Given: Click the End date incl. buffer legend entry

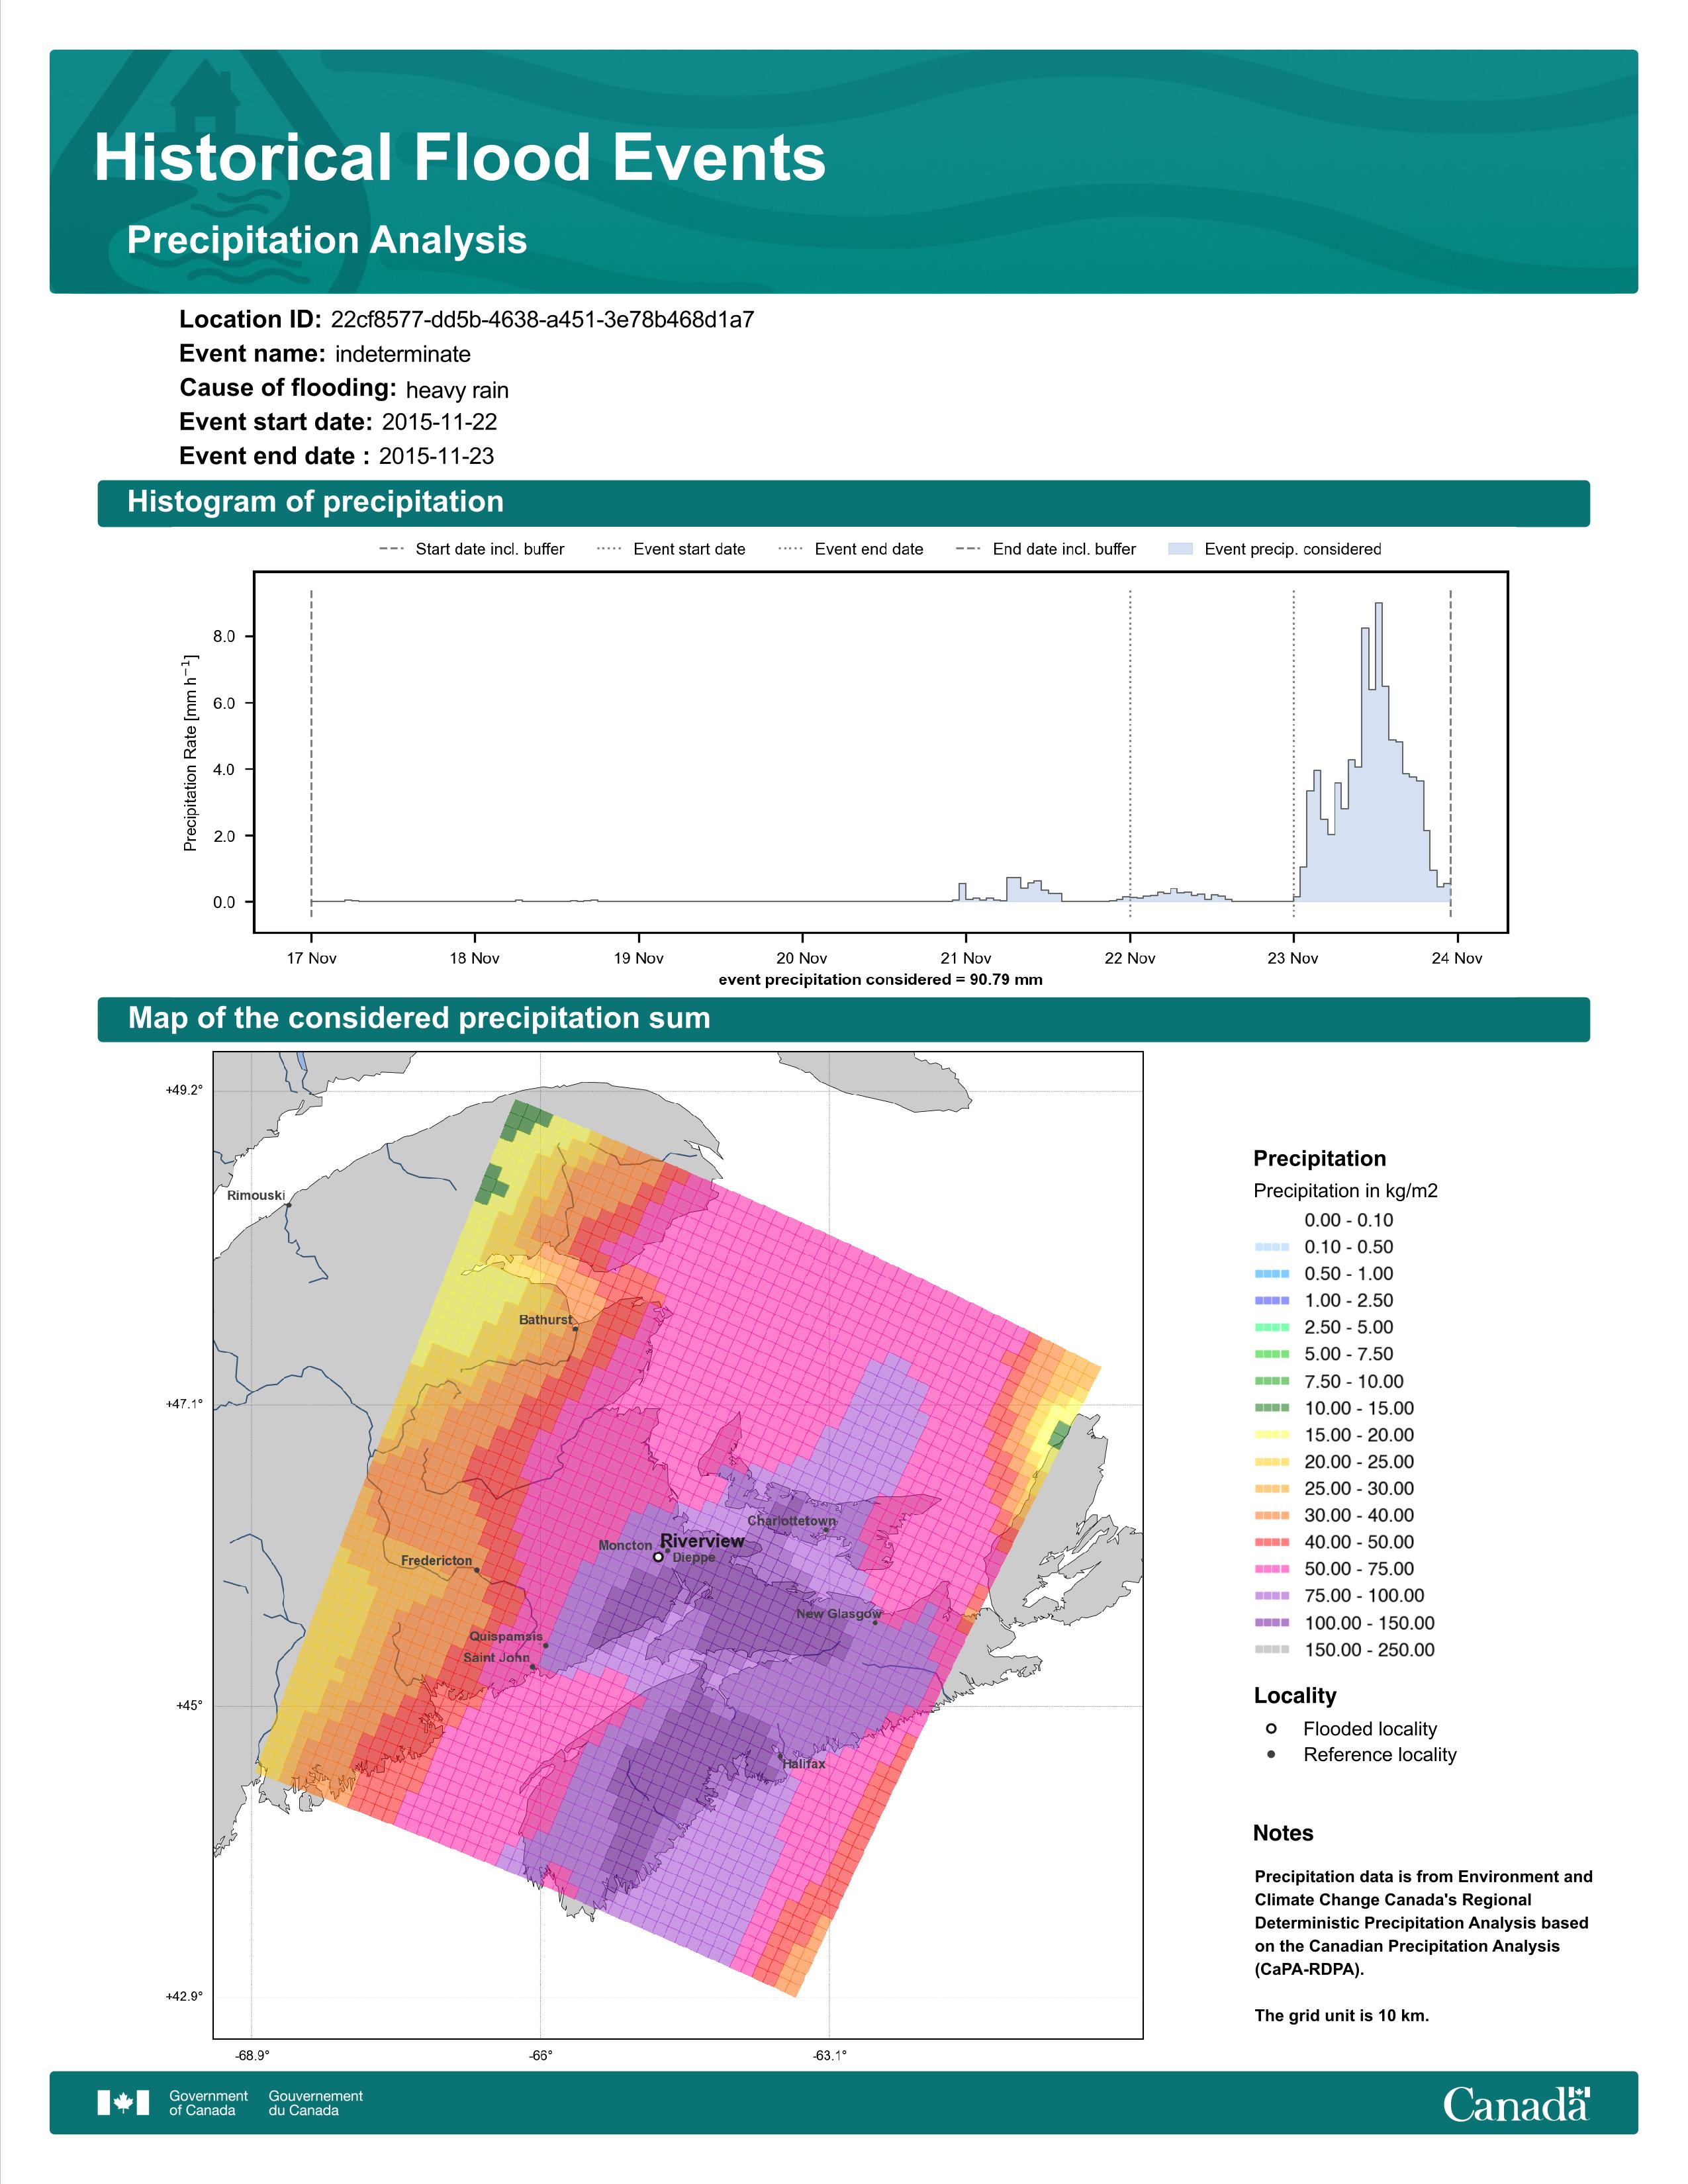Looking at the screenshot, I should point(1046,549).
